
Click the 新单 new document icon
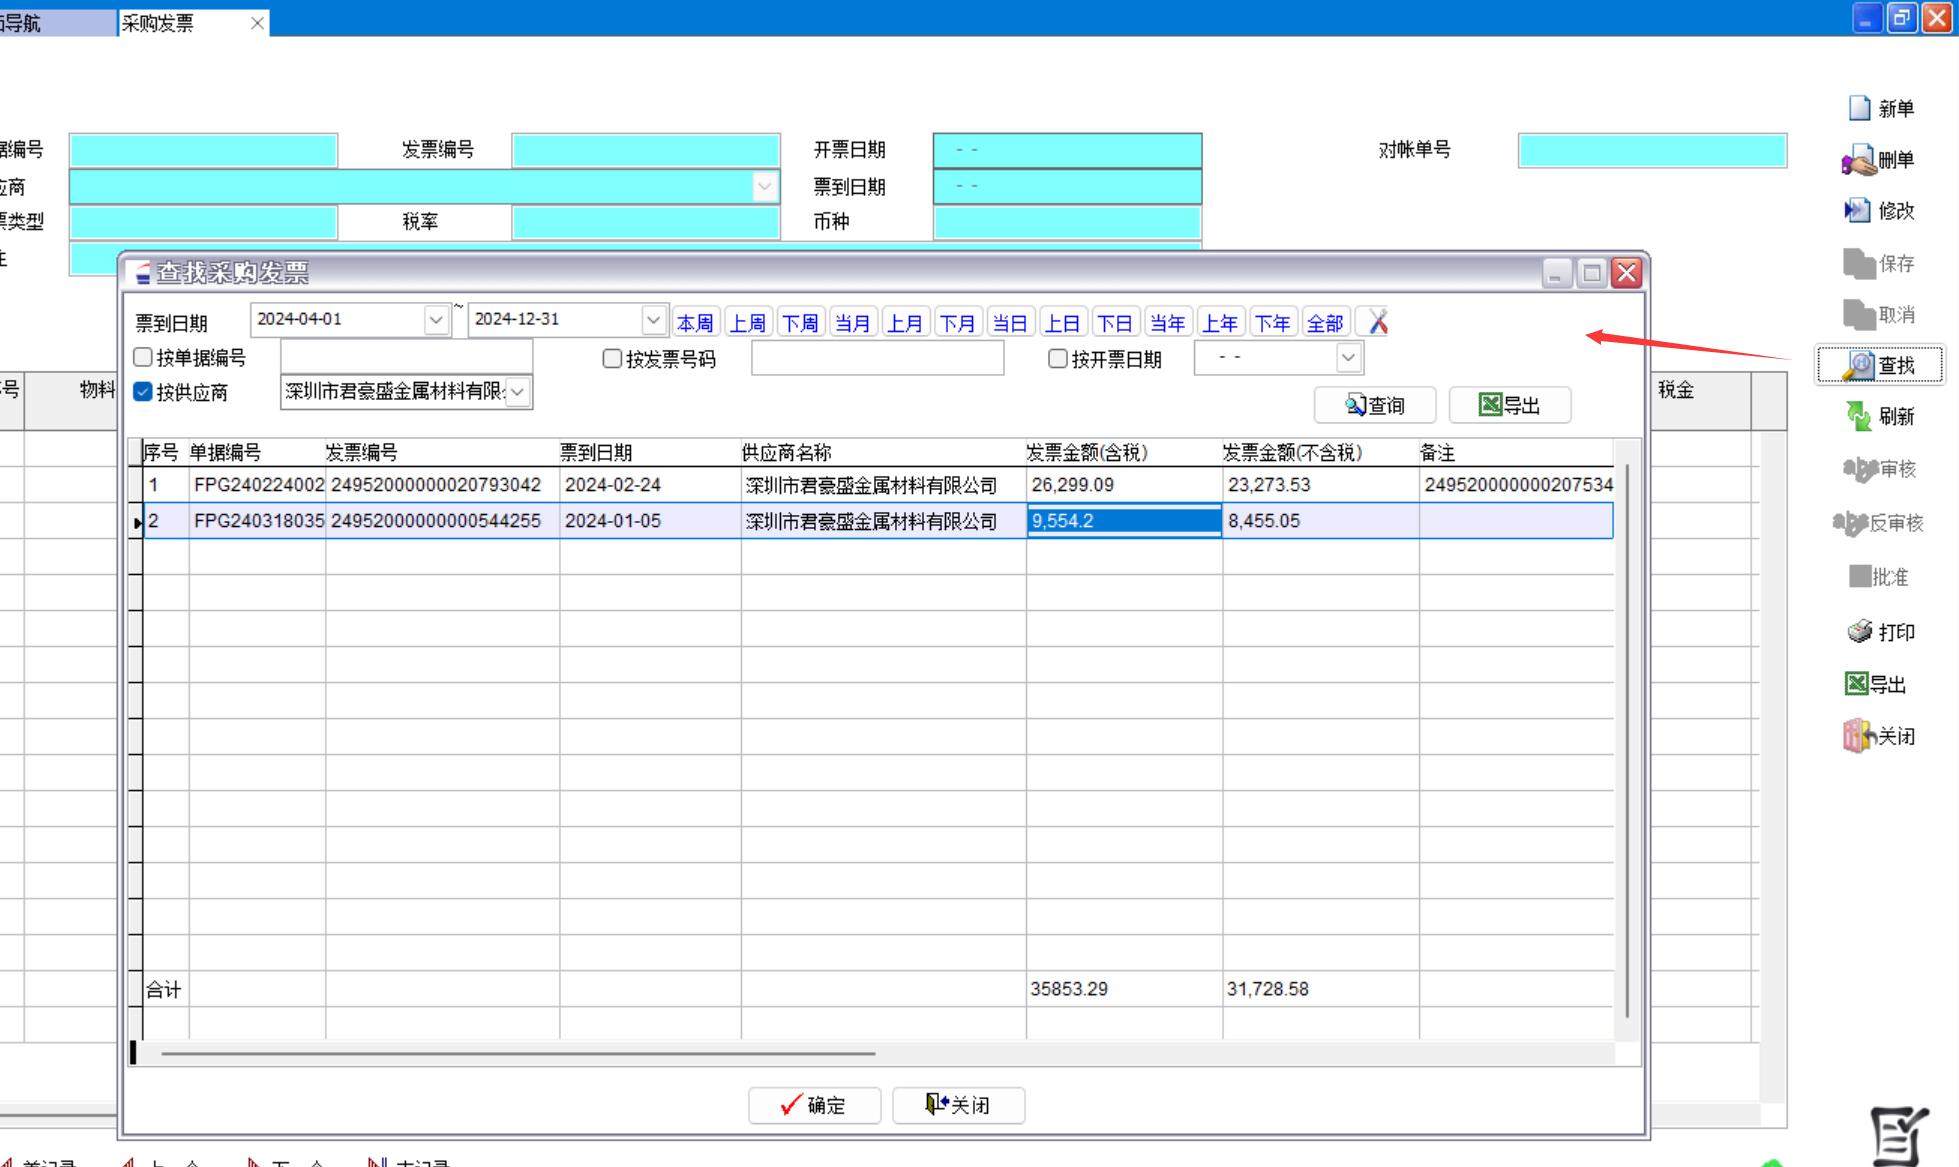pos(1859,108)
